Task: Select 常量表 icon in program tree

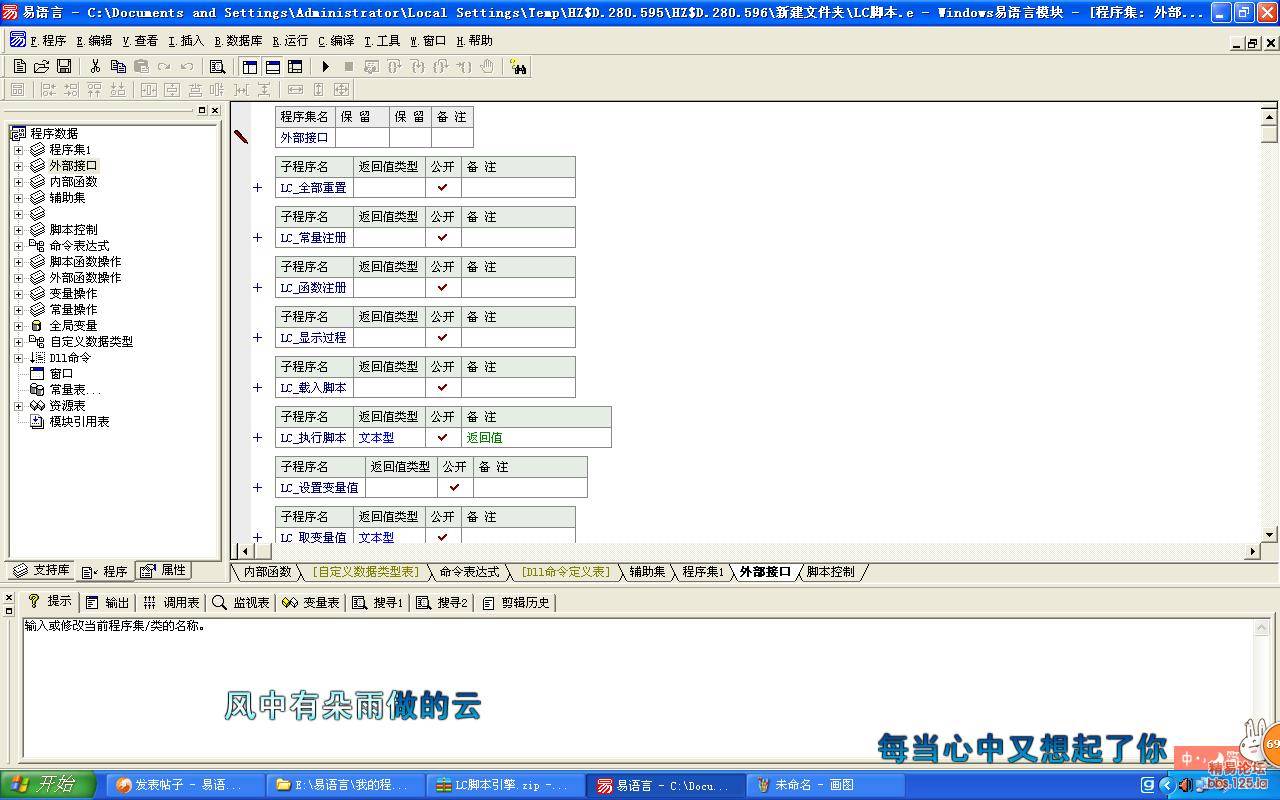Action: 37,389
